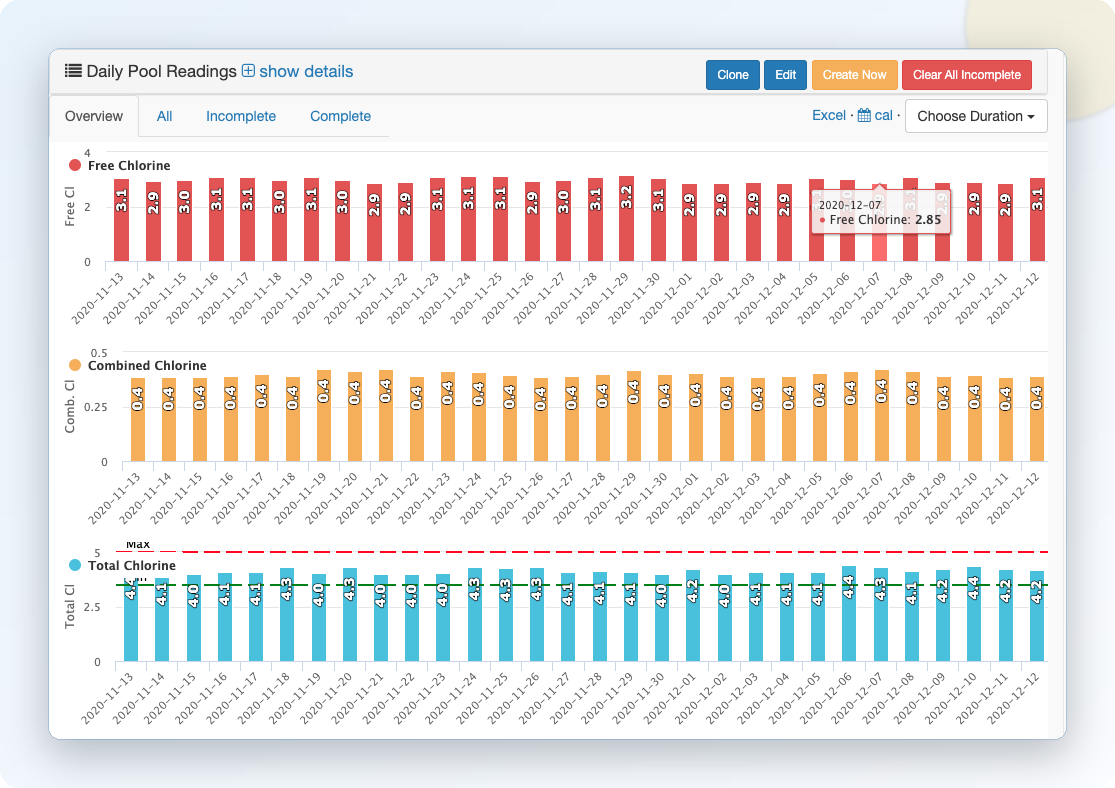
Task: Click the plus icon before show details
Action: (x=248, y=71)
